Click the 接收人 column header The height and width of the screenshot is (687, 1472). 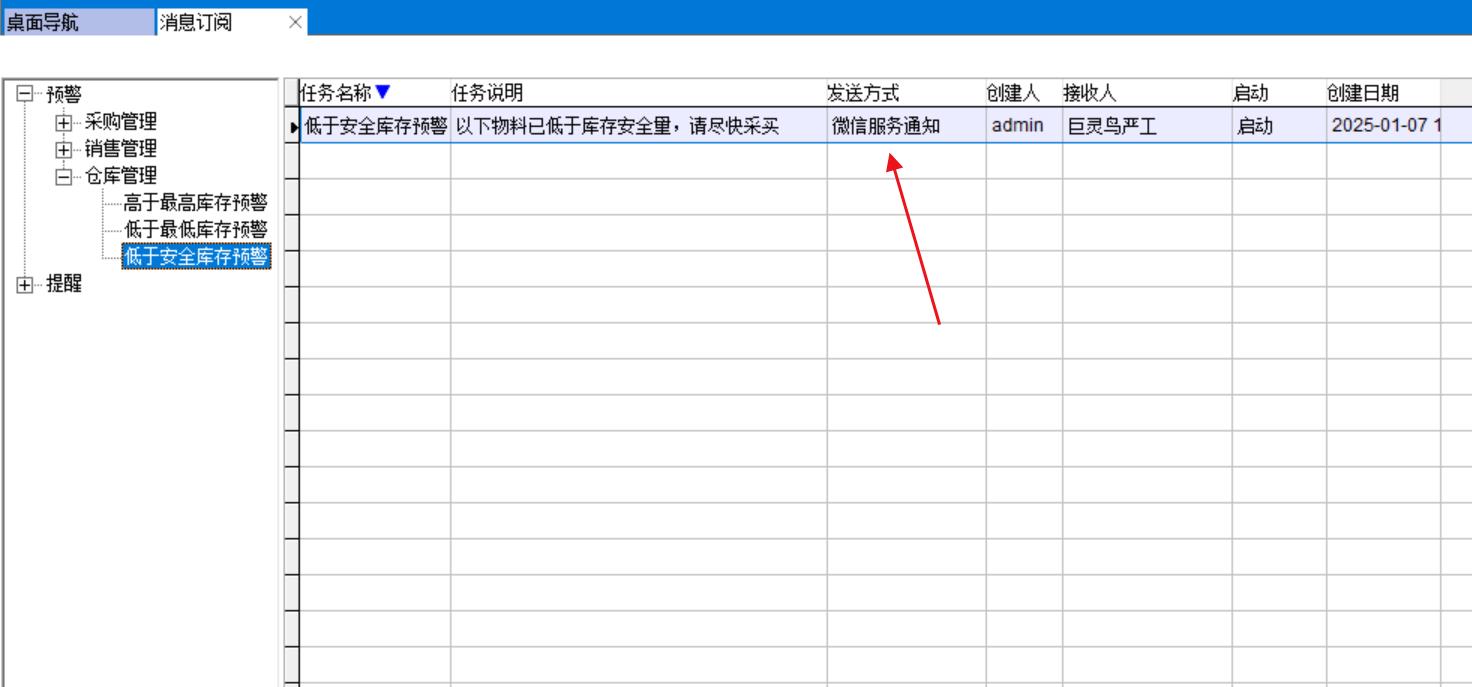1145,93
